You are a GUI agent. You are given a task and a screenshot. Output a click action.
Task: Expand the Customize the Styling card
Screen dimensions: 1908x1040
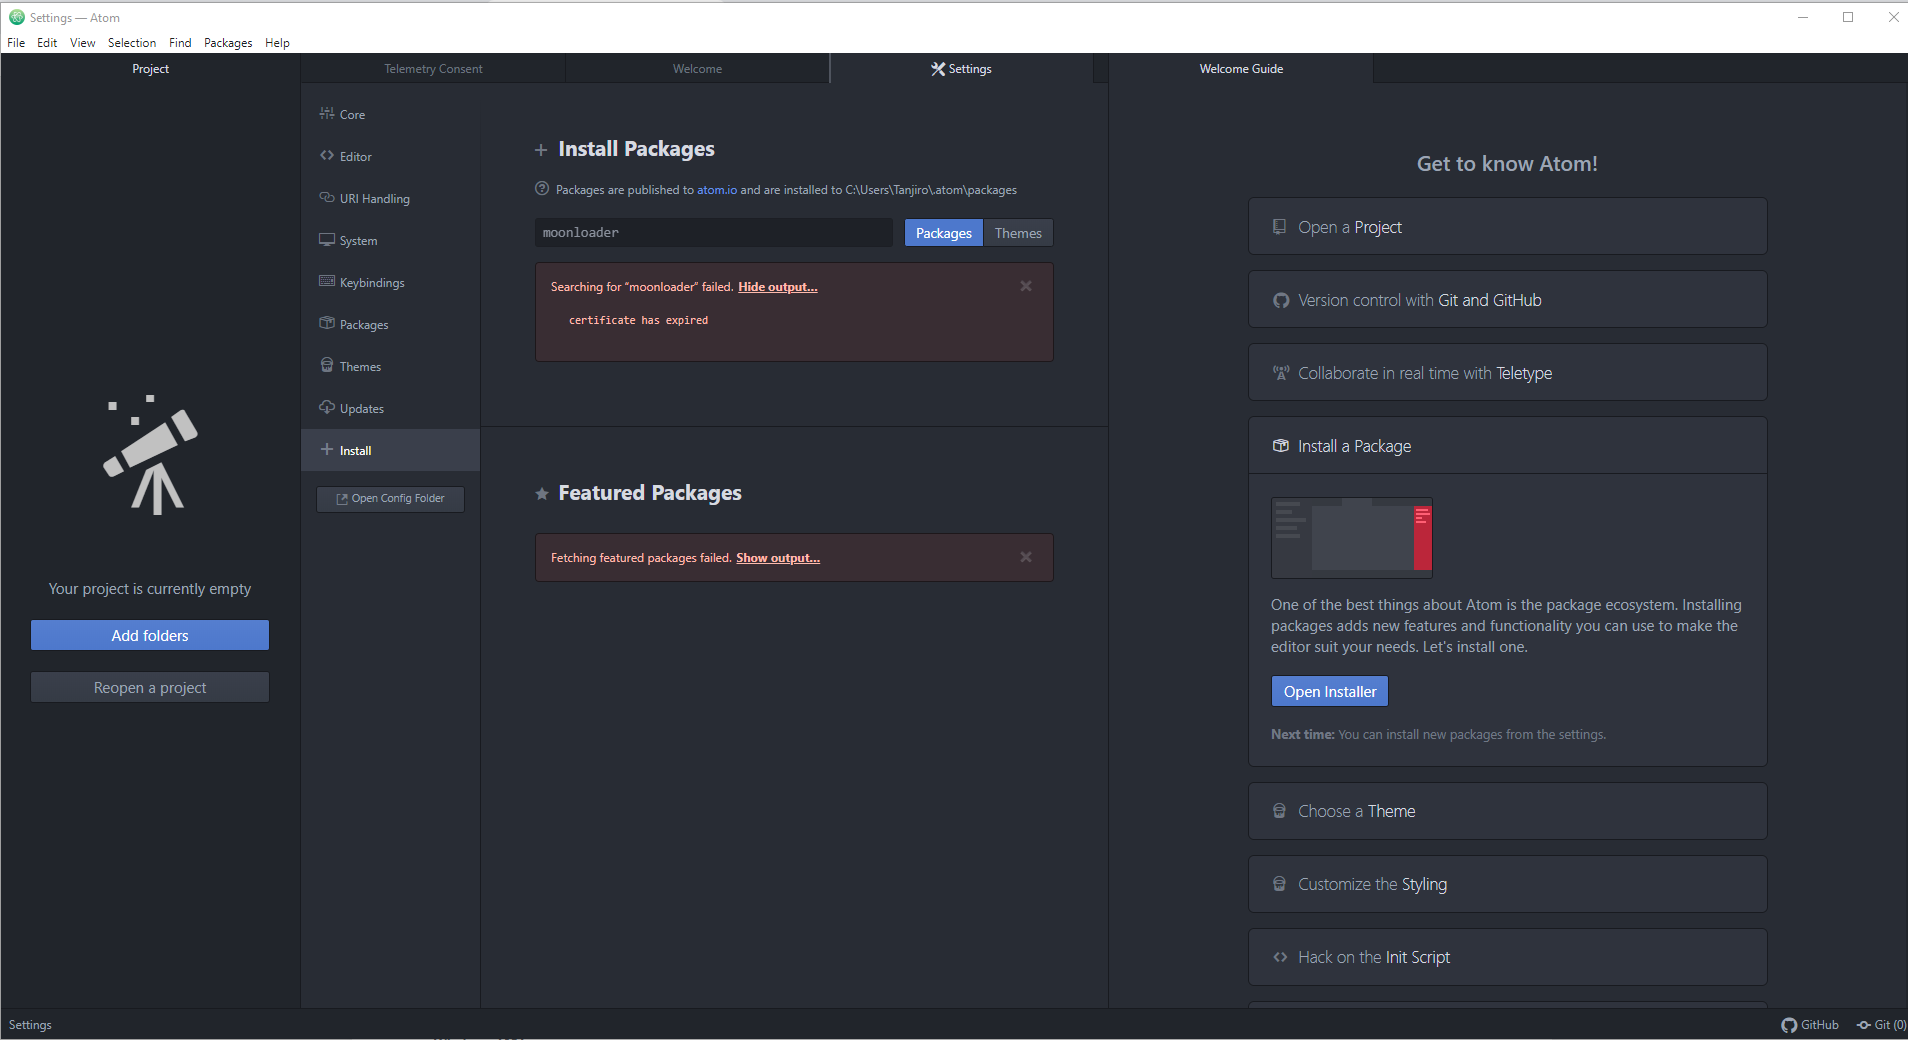coord(1507,884)
